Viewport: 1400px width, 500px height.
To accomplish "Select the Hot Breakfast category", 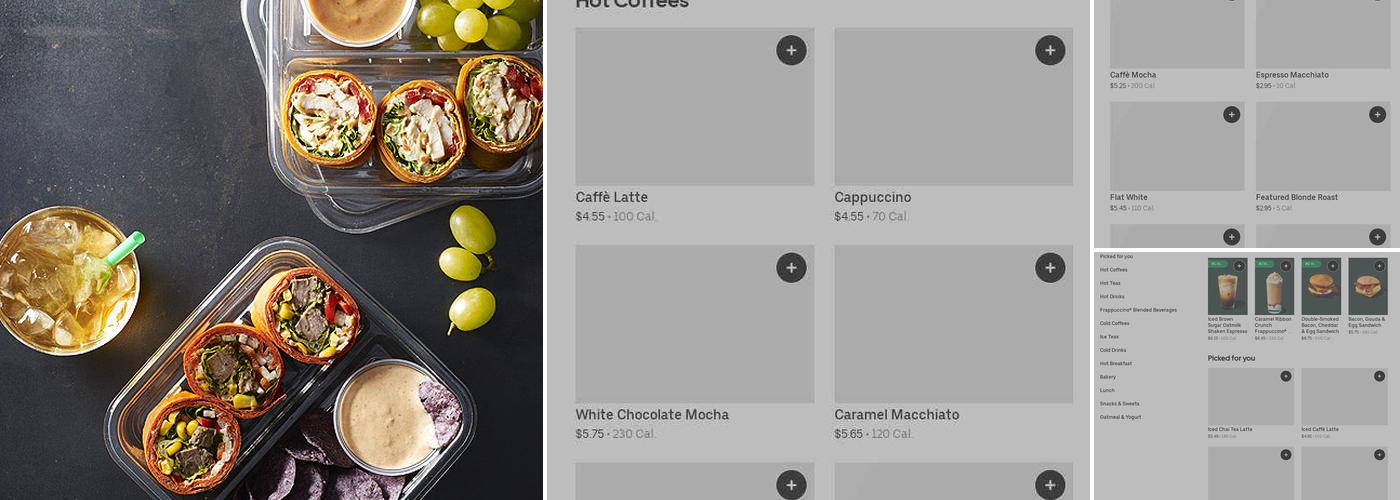I will pyautogui.click(x=1116, y=363).
